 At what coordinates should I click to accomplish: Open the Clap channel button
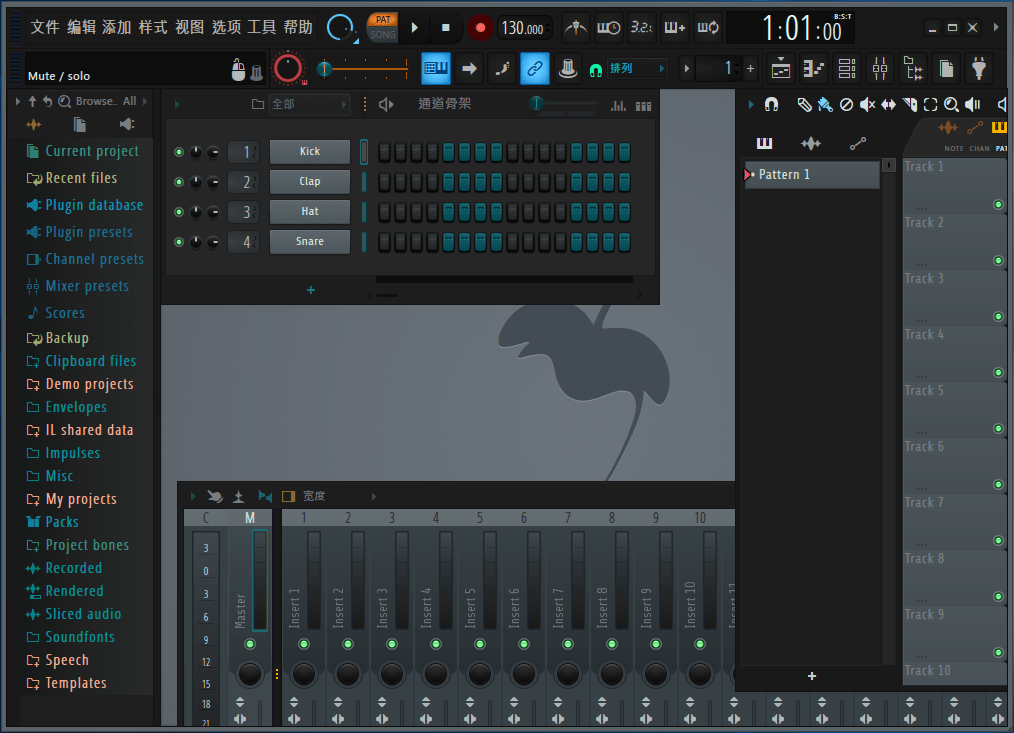[x=310, y=181]
